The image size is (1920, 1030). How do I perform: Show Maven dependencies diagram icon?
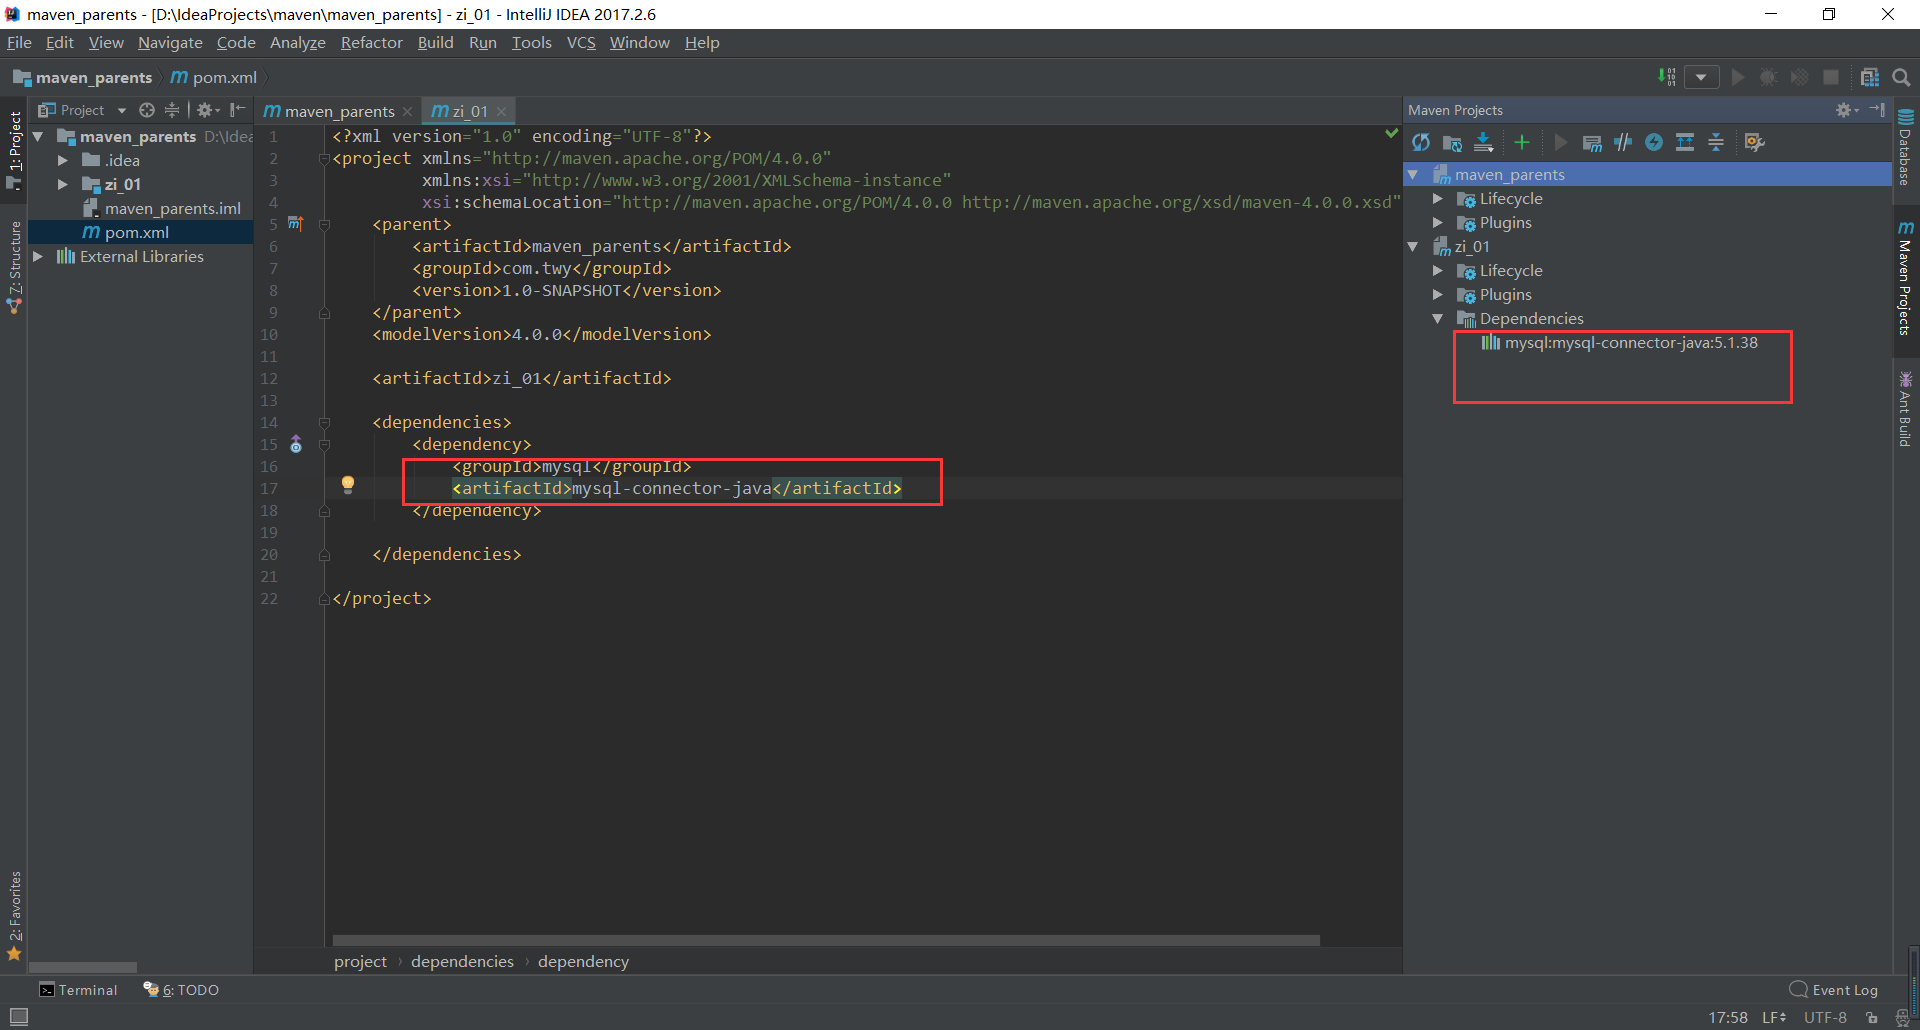pos(1685,143)
